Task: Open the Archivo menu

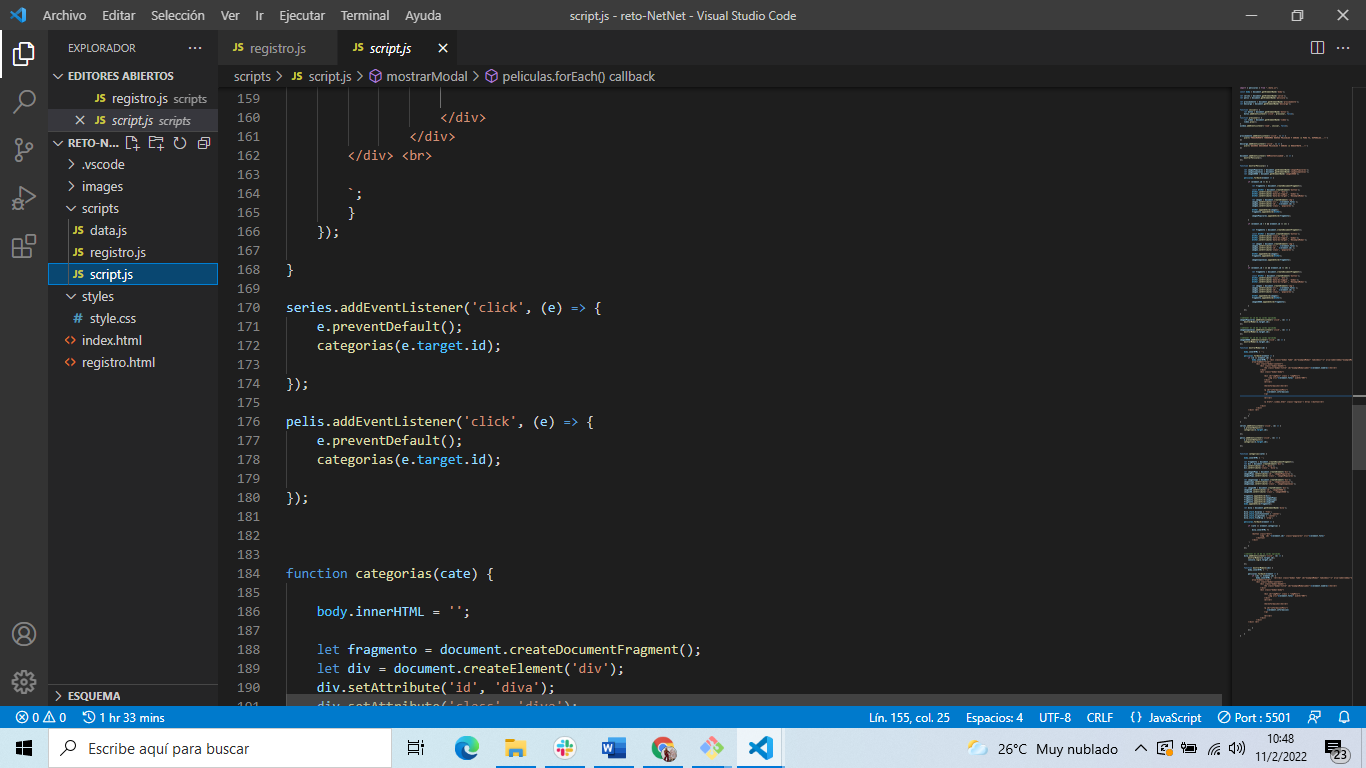Action: [64, 16]
